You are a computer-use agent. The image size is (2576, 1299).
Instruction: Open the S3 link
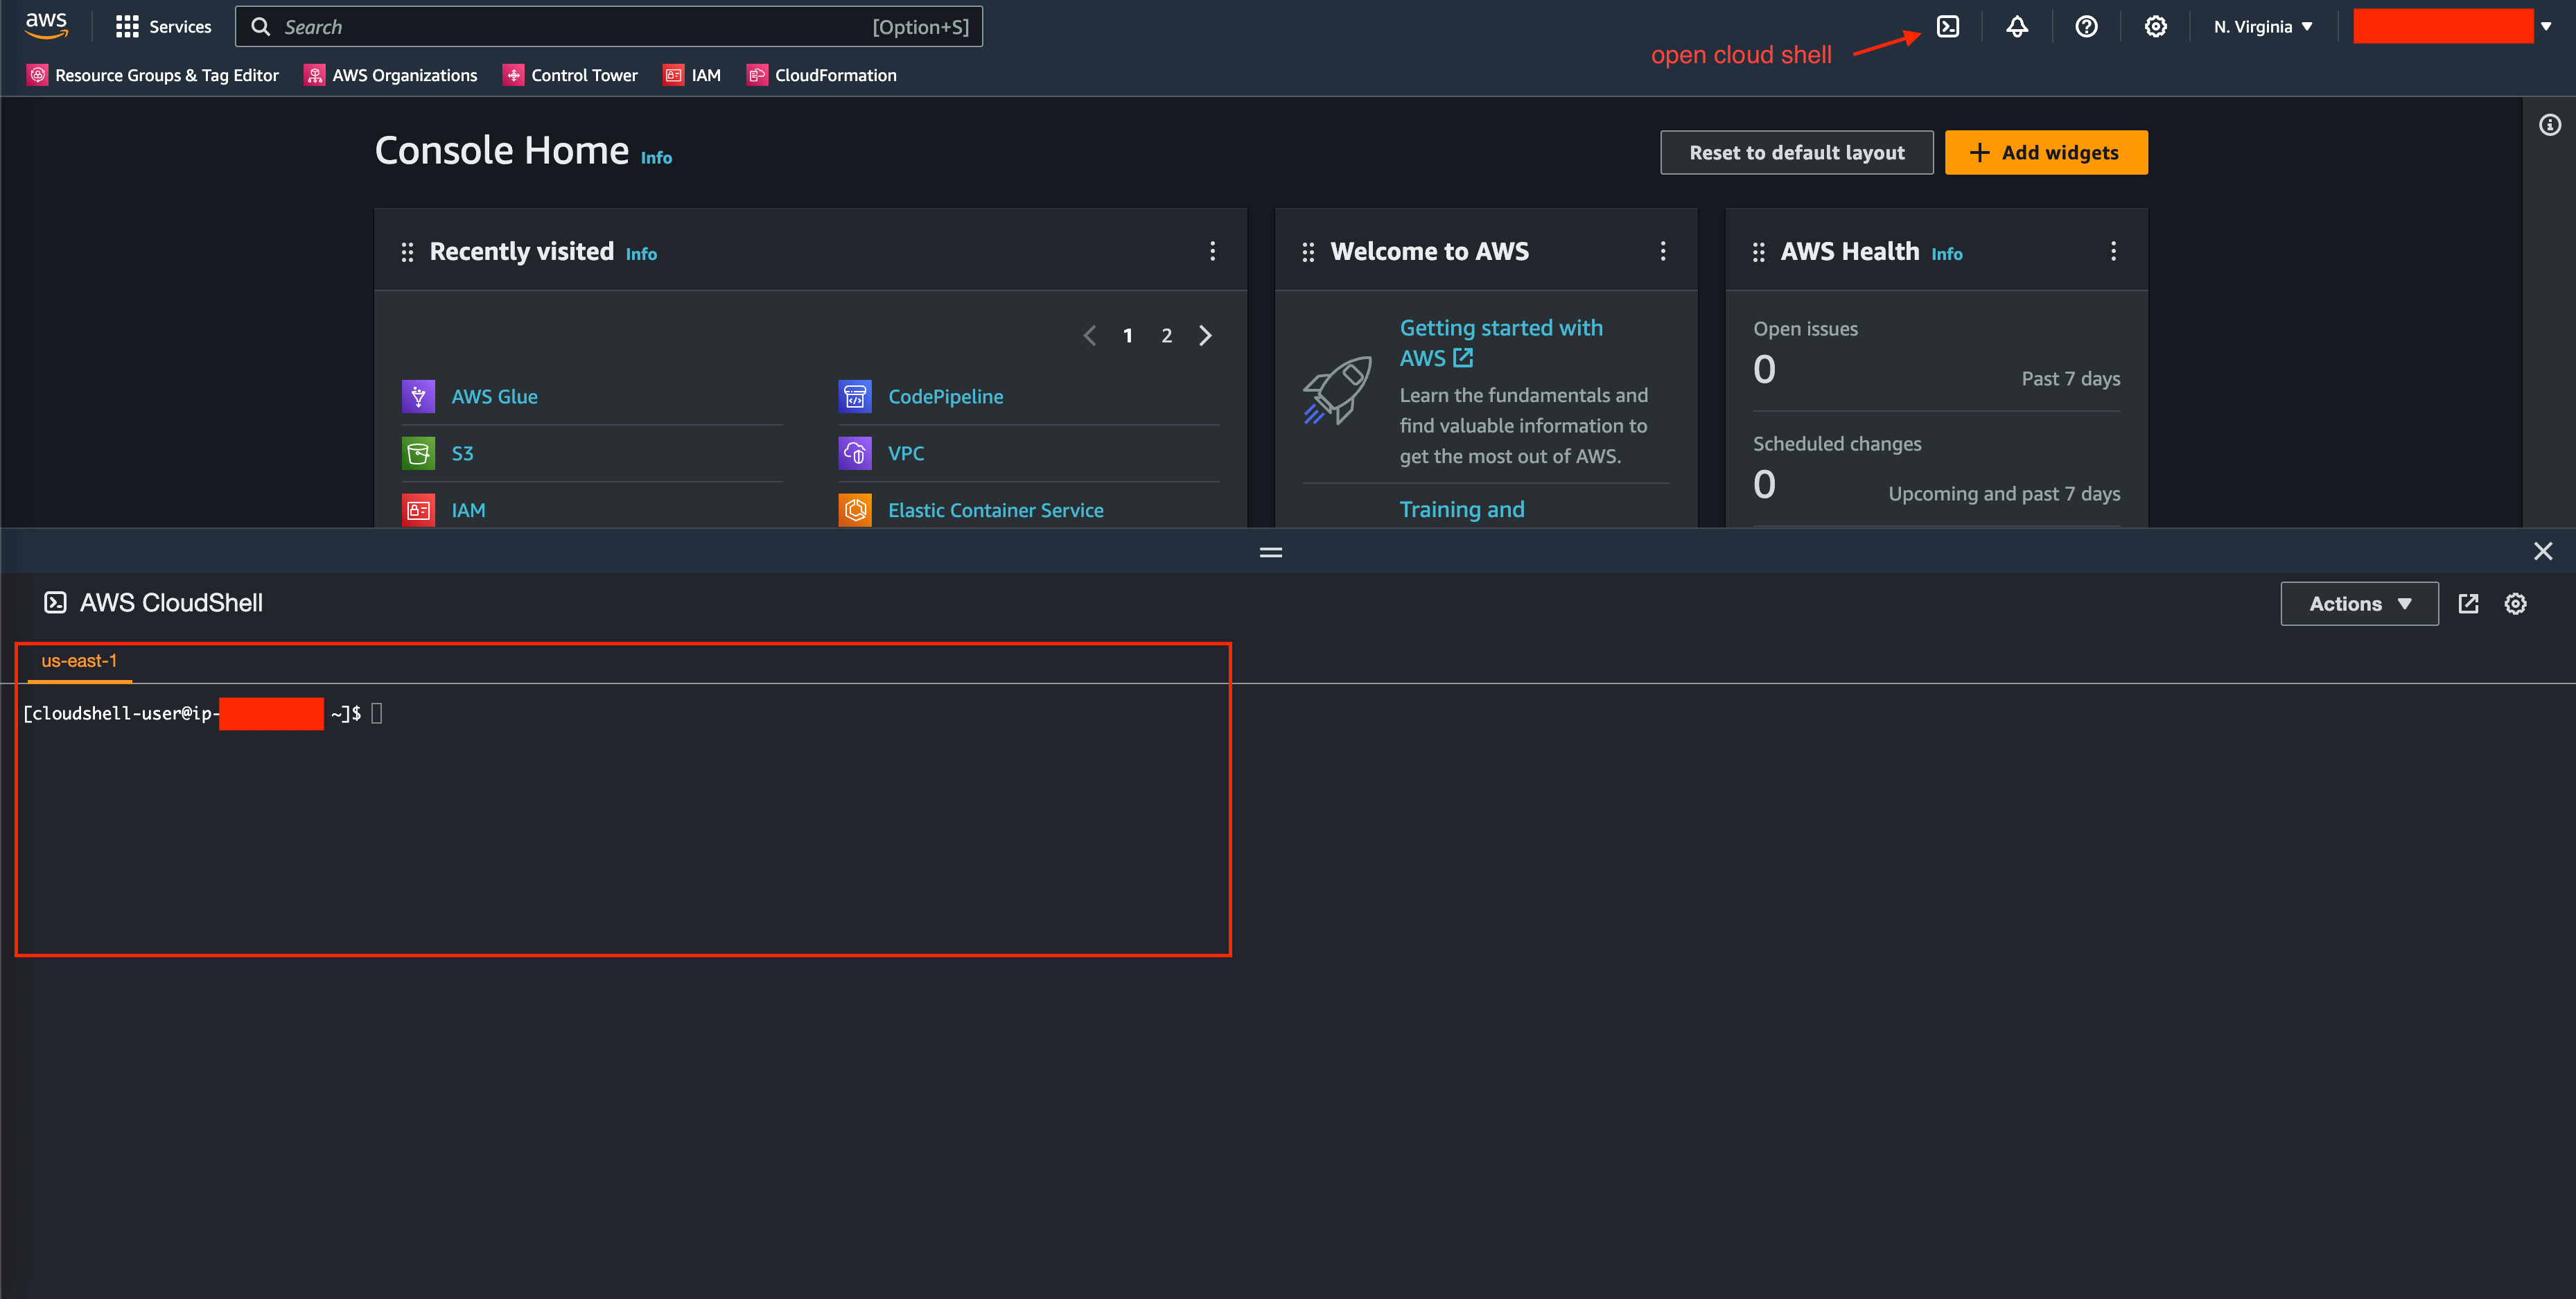(462, 453)
